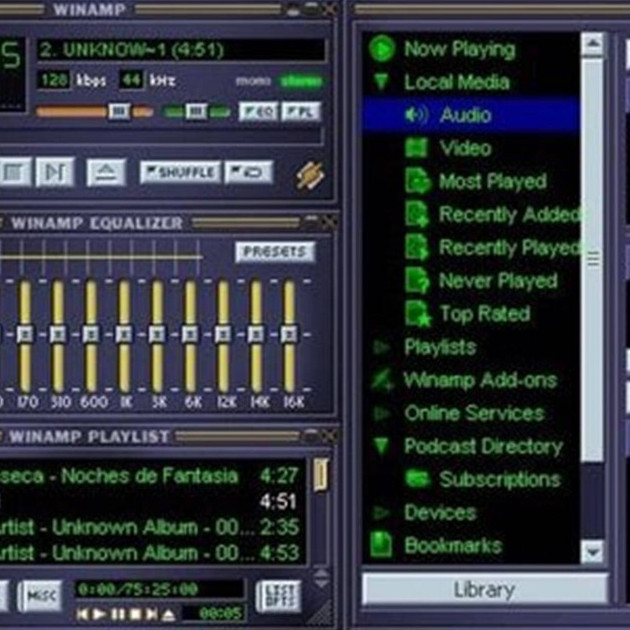Viewport: 630px width, 630px height.
Task: Click the 16K equalizer band slider
Action: (x=289, y=336)
